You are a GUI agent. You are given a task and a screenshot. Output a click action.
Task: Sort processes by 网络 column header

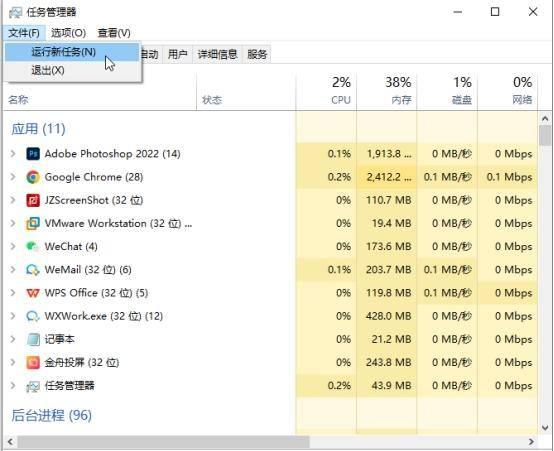click(x=508, y=91)
